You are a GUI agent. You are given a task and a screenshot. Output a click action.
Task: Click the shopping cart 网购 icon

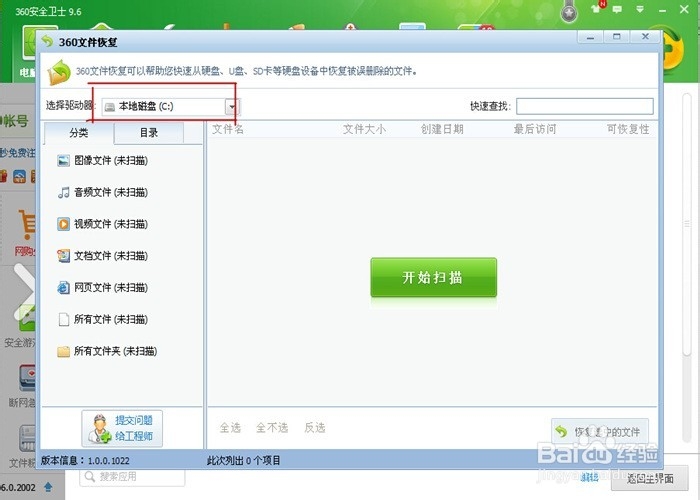point(27,224)
